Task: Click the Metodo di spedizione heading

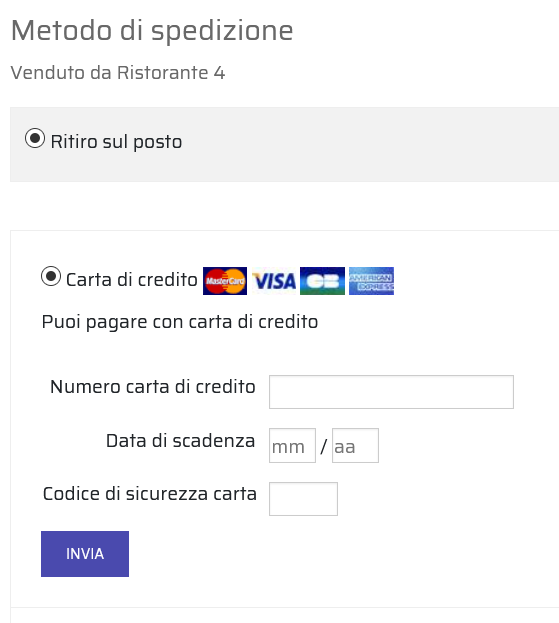Action: pyautogui.click(x=152, y=31)
